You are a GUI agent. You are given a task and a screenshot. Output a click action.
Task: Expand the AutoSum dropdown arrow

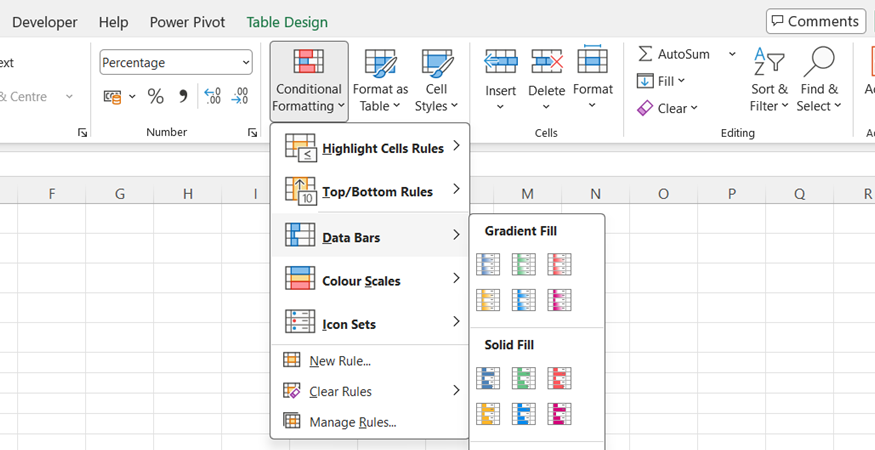(732, 54)
